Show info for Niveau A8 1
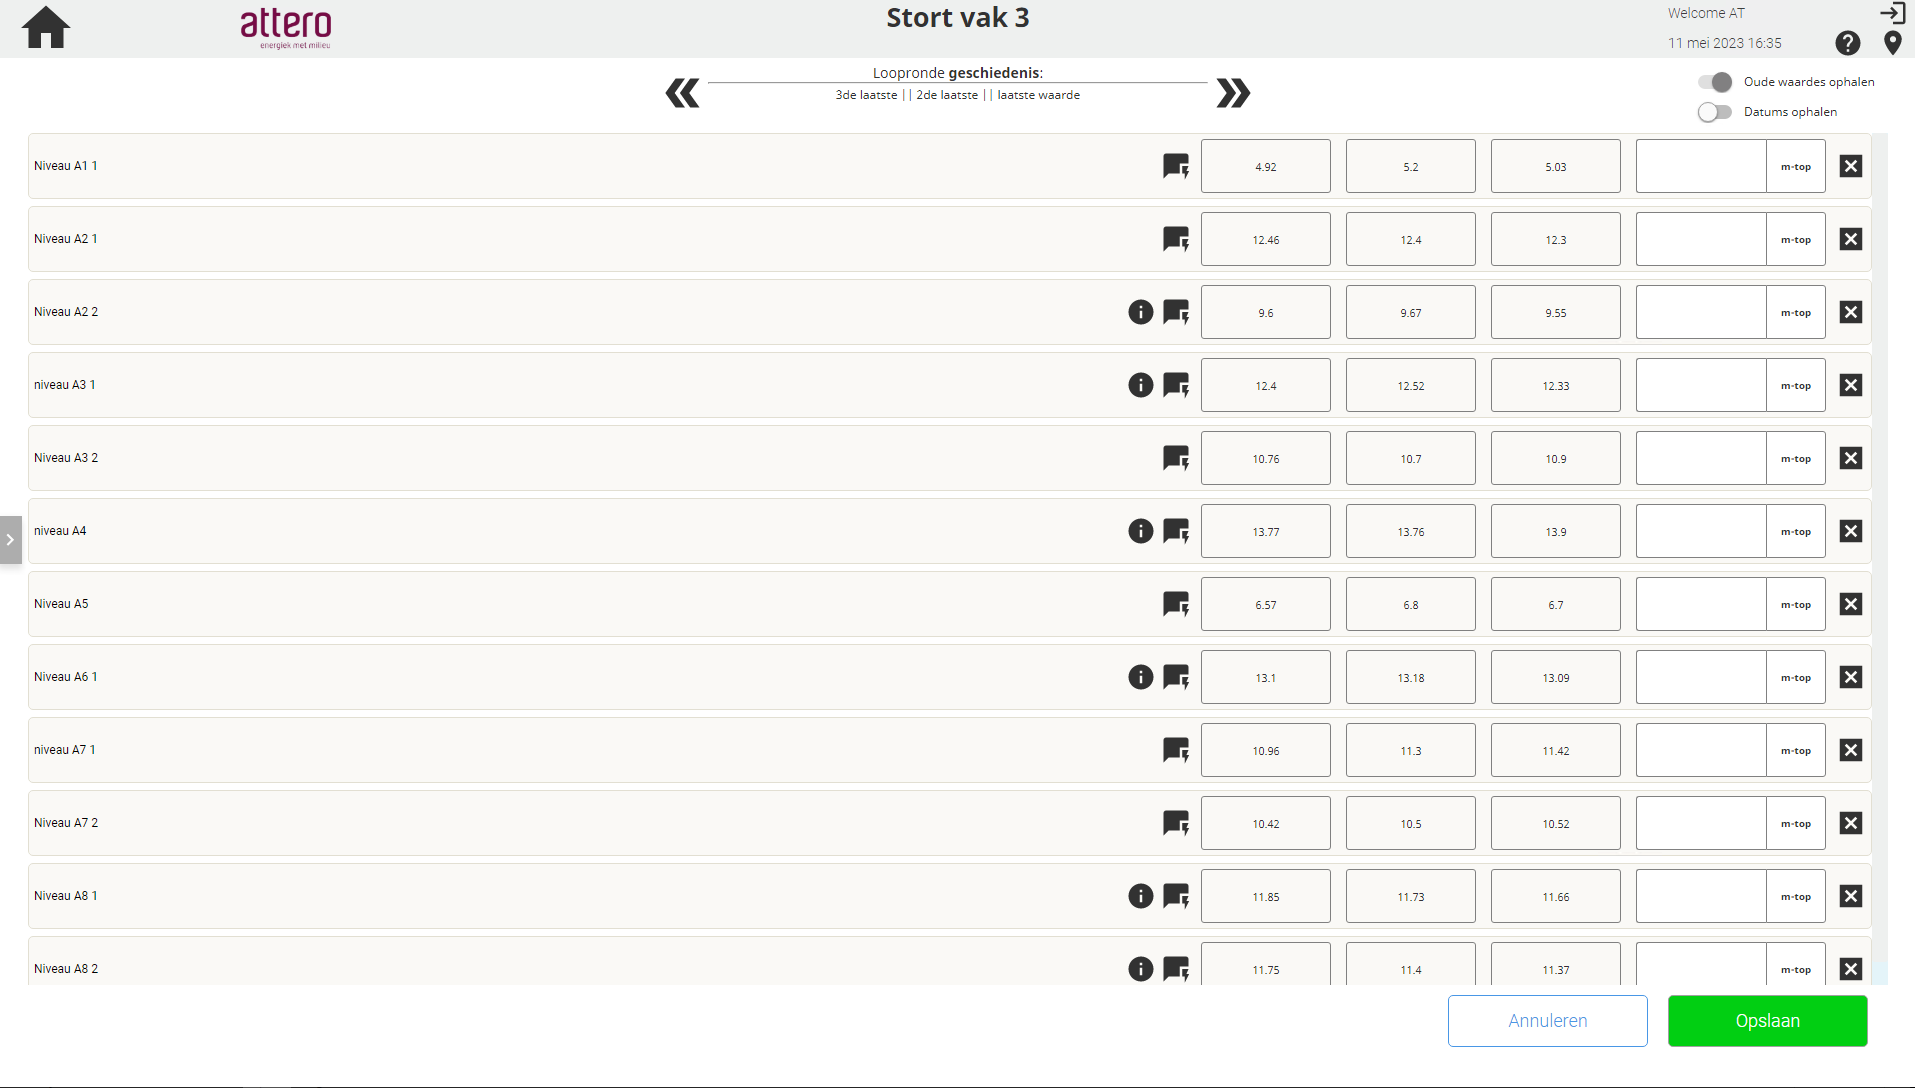The image size is (1915, 1088). [x=1140, y=896]
